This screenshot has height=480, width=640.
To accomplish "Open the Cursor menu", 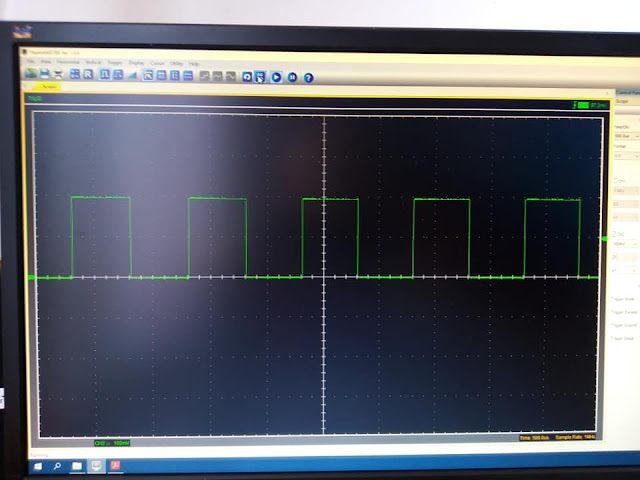I will click(x=157, y=63).
